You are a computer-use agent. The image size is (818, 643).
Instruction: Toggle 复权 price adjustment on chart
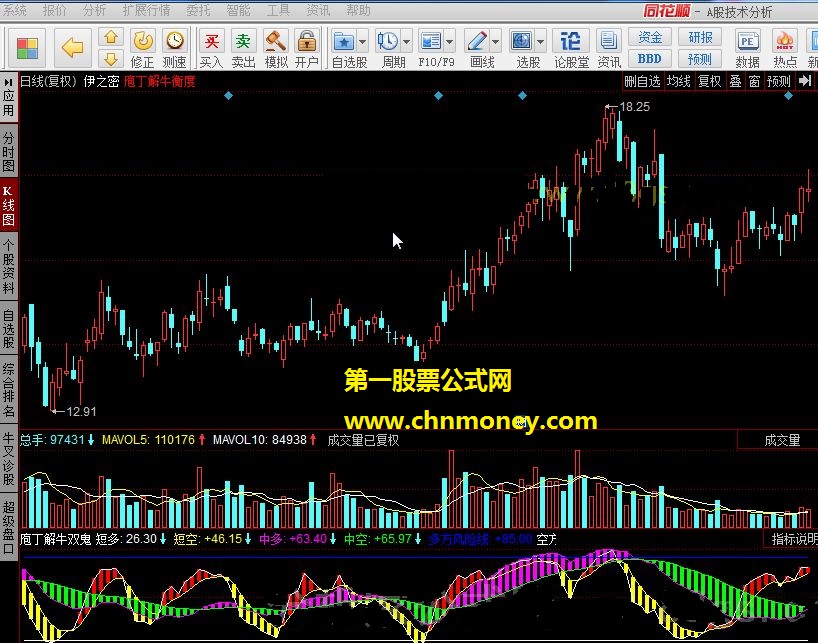point(709,81)
